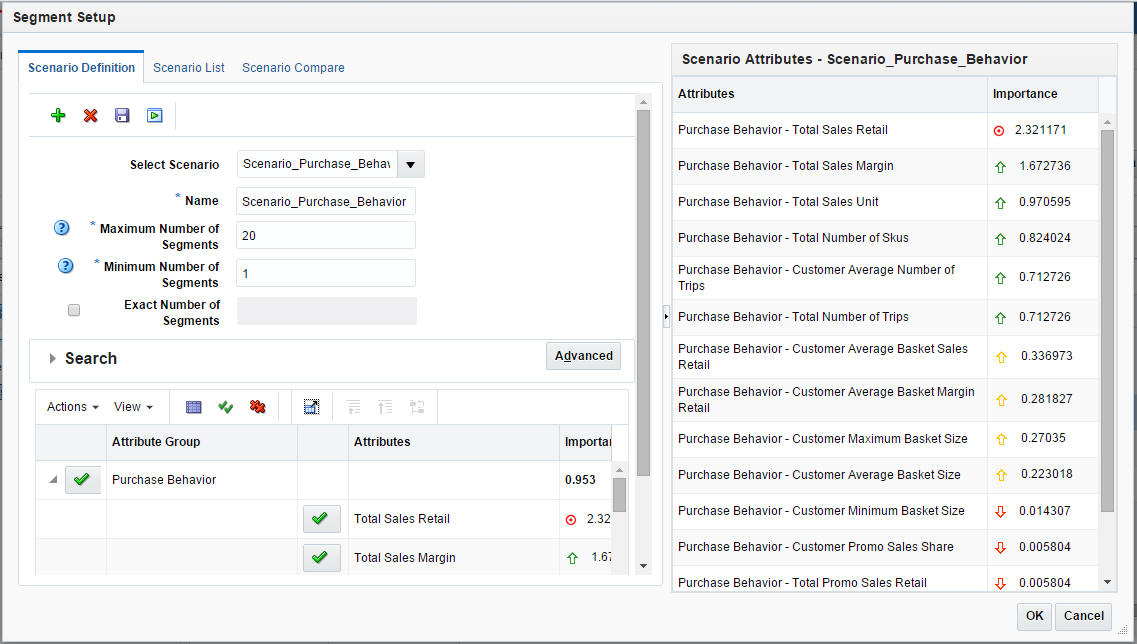Viewport: 1137px width, 644px height.
Task: Collapse the Purchase Behavior tree row
Action: tap(53, 479)
